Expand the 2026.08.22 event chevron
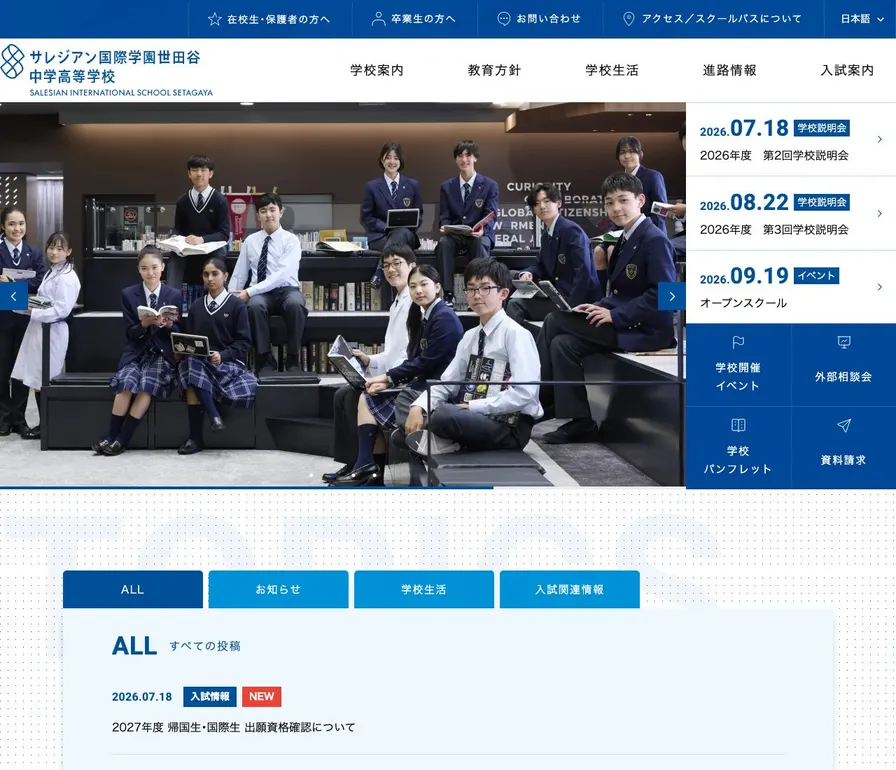The image size is (896, 770). pos(879,214)
